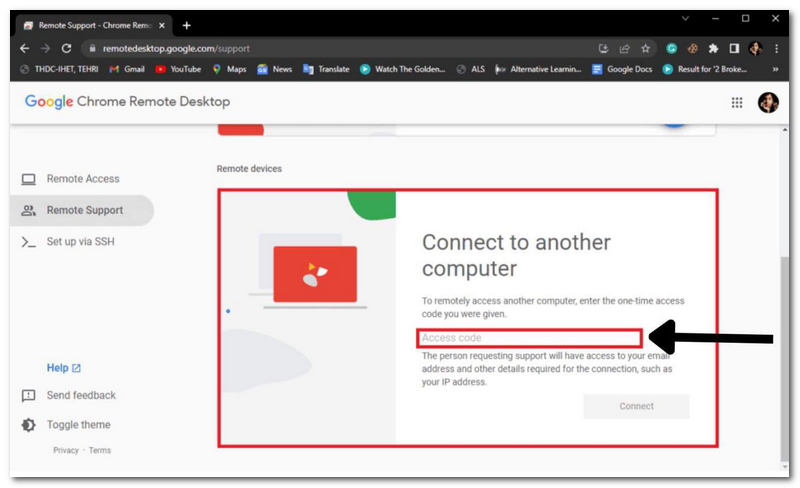
Task: Open the Translate bookmark
Action: click(326, 69)
